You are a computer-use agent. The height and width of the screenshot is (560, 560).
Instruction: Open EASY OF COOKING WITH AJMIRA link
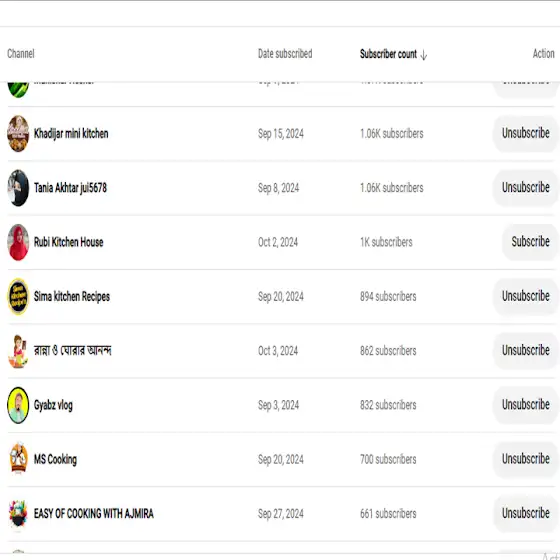[x=94, y=514]
